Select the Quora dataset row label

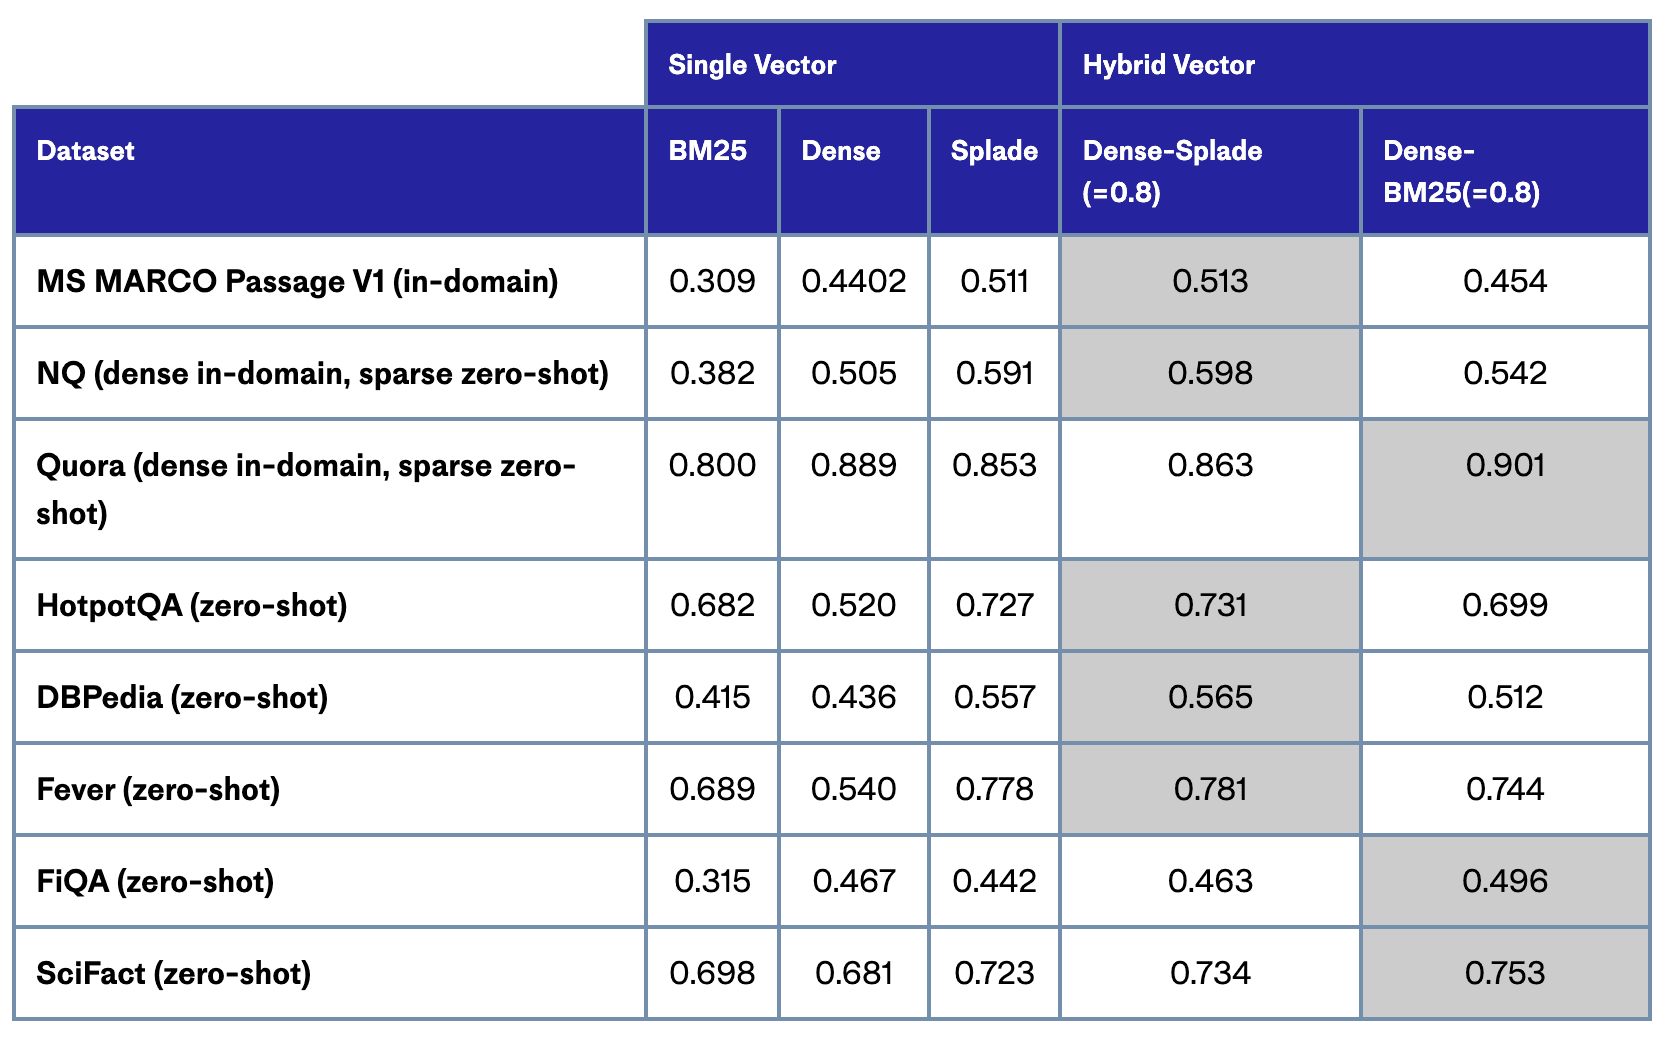pyautogui.click(x=305, y=489)
